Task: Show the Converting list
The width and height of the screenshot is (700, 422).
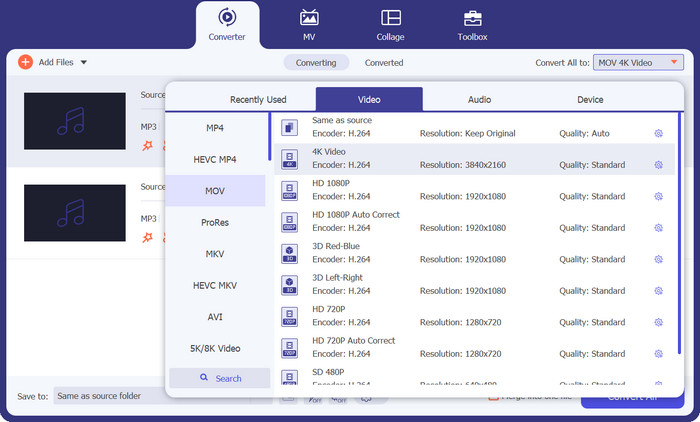Action: [316, 63]
